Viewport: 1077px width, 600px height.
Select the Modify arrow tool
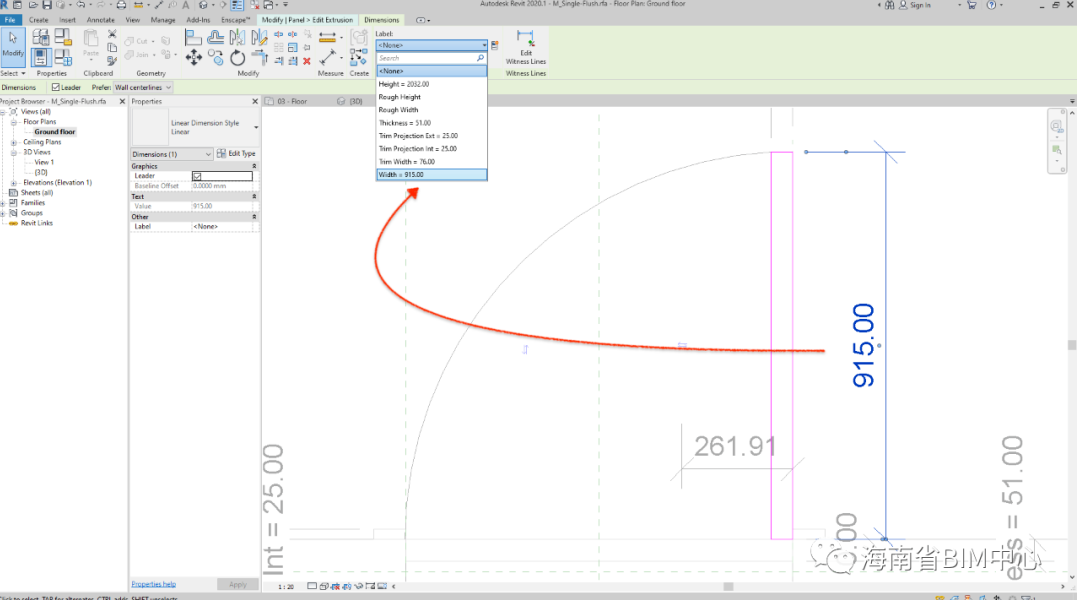[x=13, y=44]
